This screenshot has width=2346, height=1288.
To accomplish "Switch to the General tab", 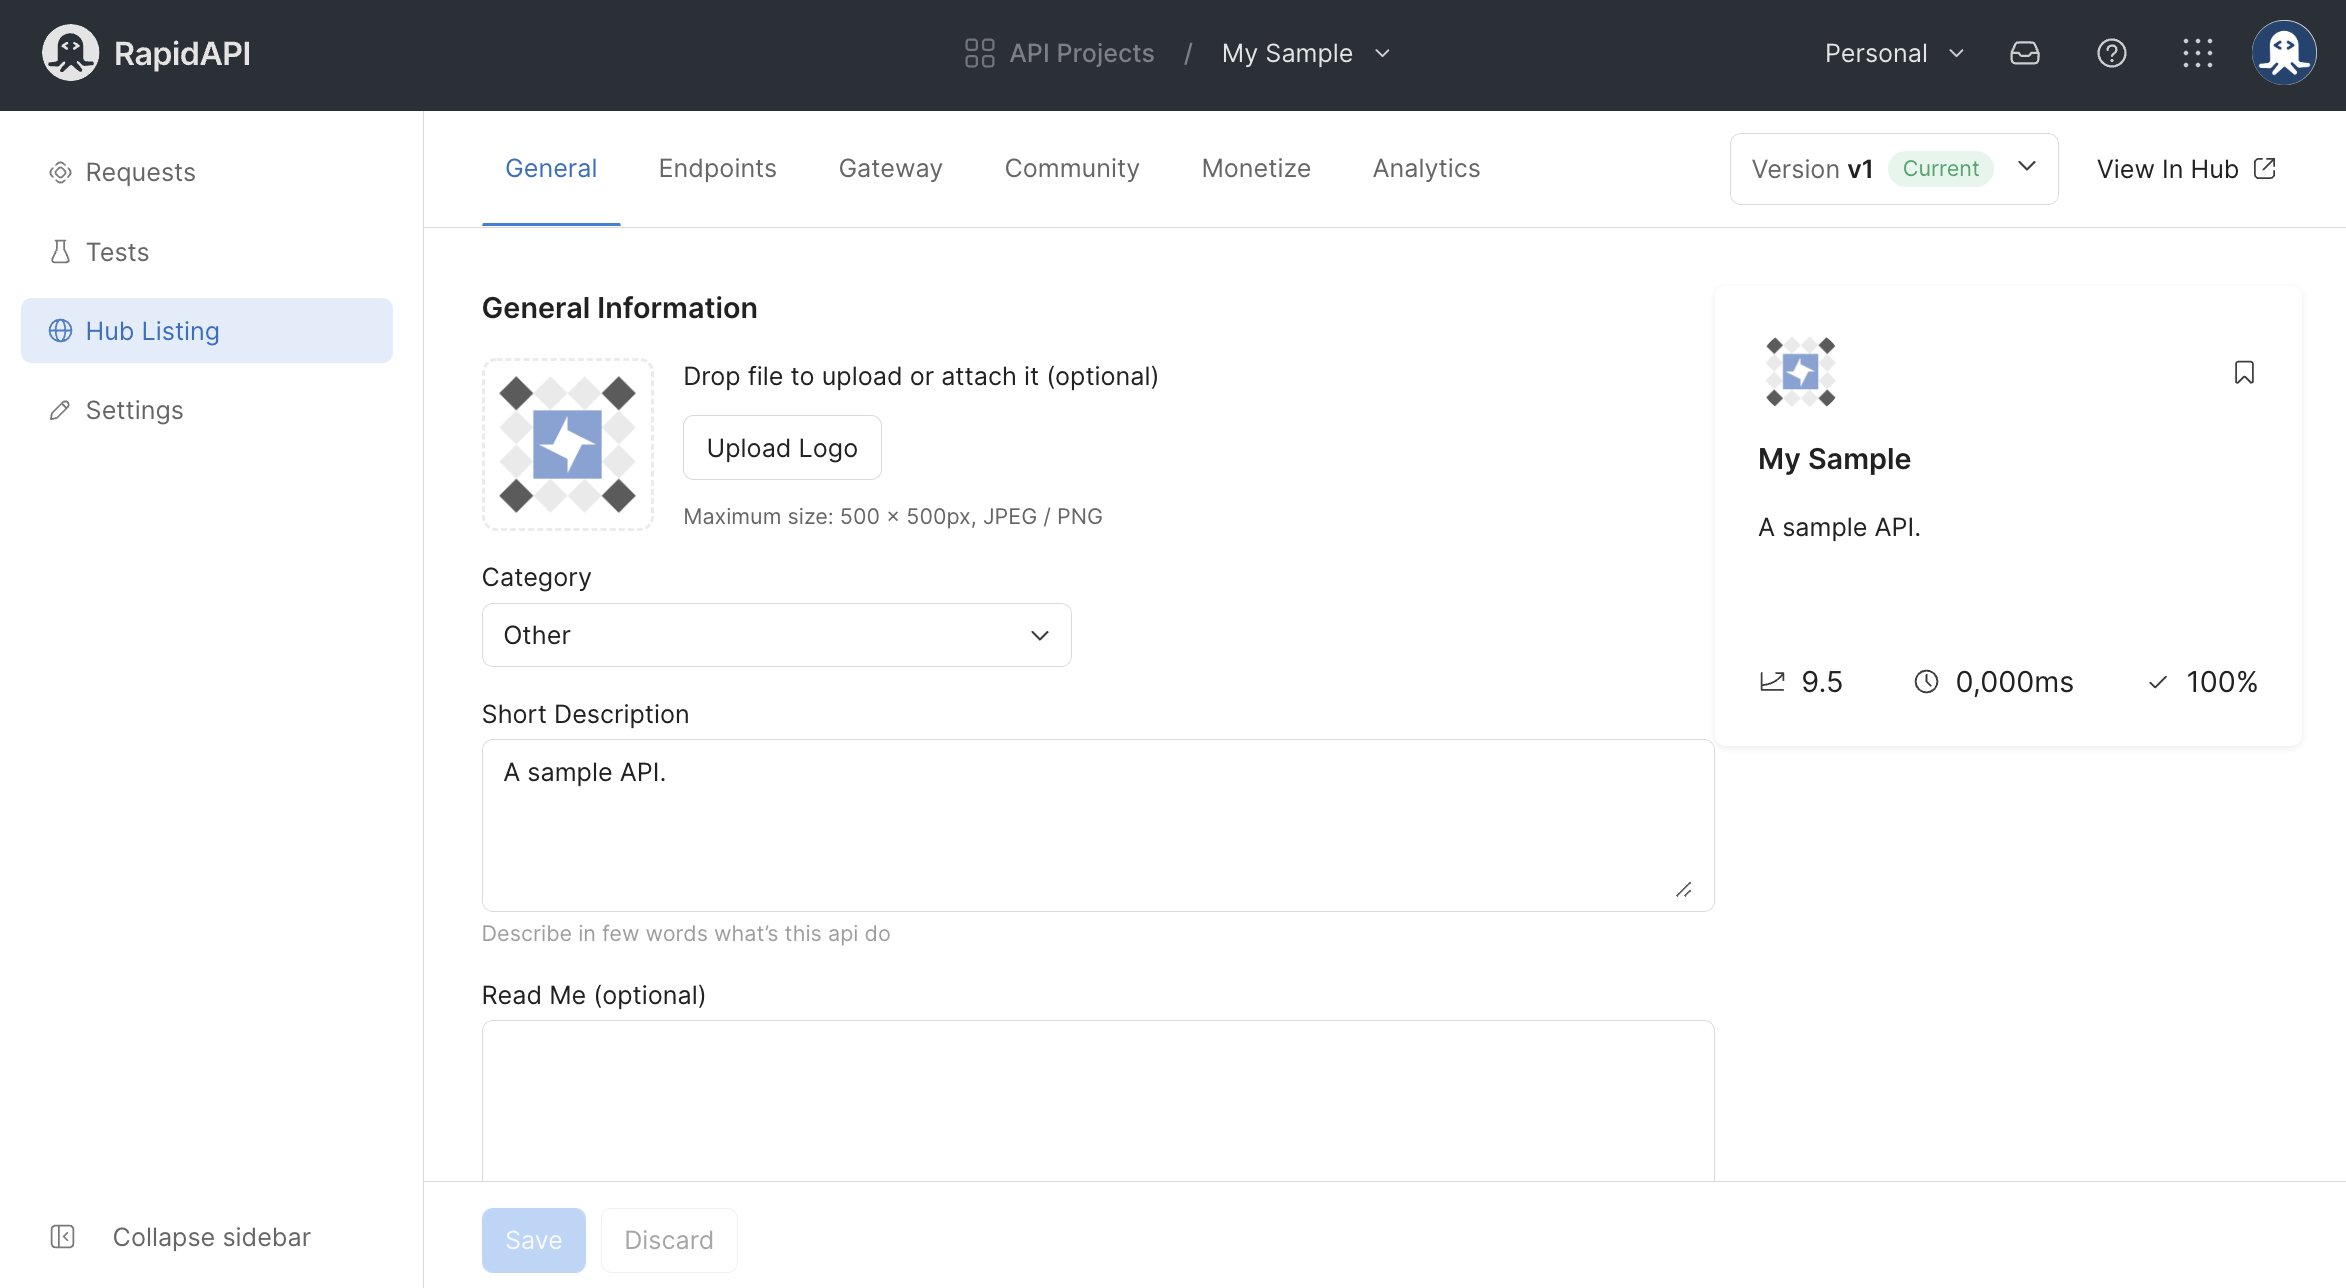I will pyautogui.click(x=551, y=168).
